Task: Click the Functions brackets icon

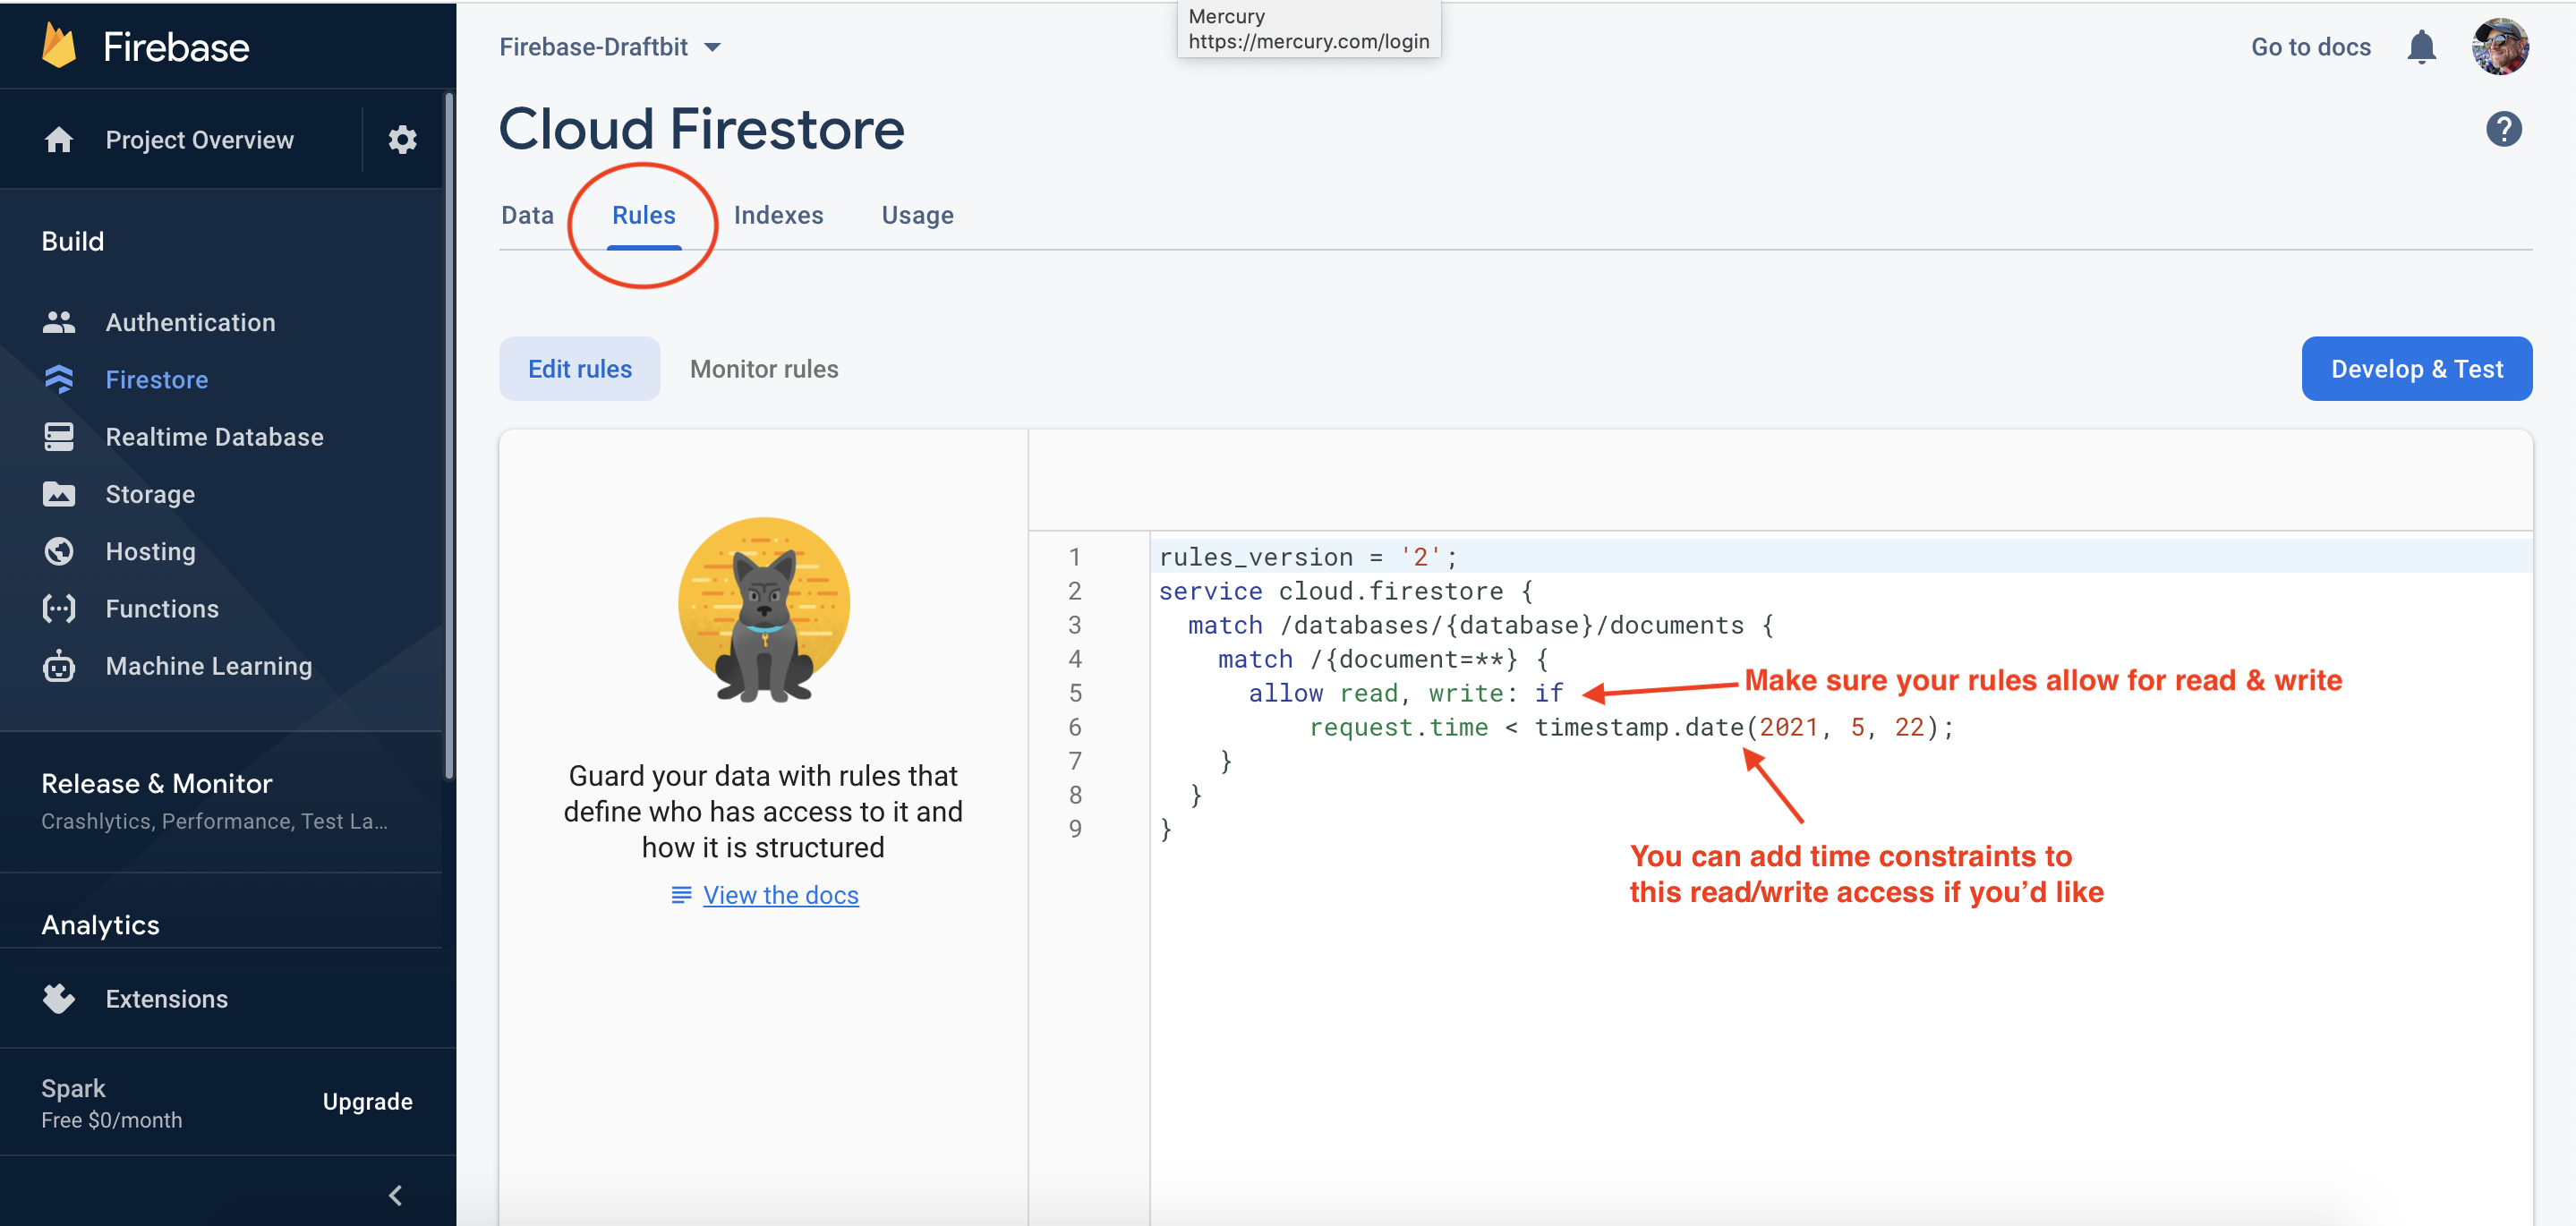Action: [59, 608]
